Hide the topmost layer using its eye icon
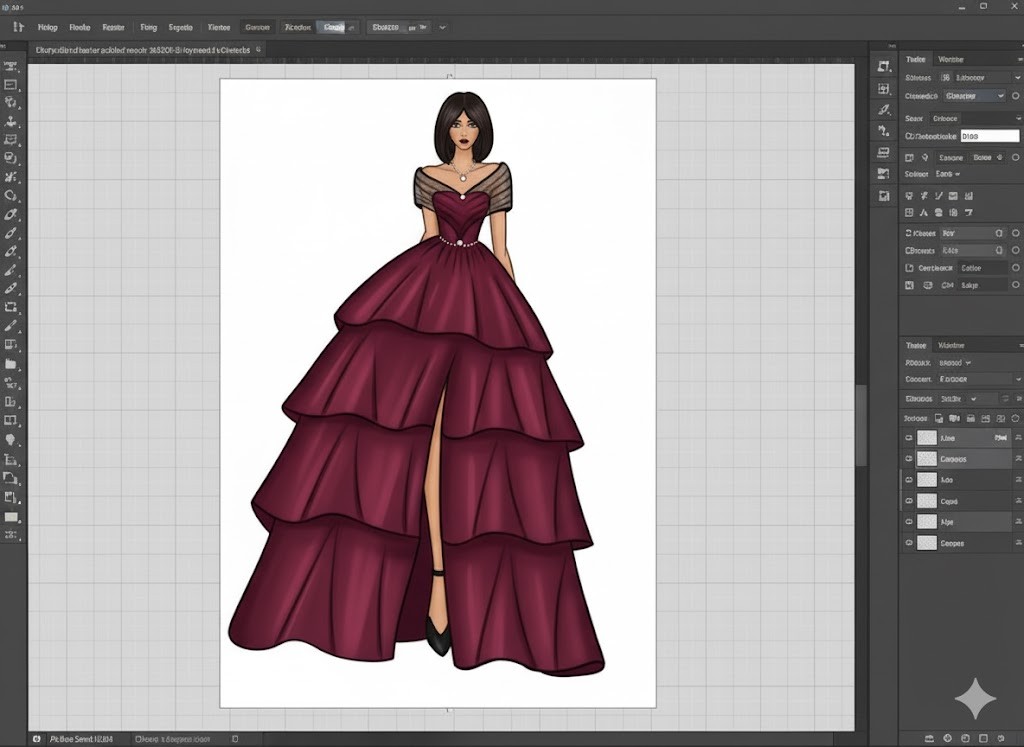 click(909, 438)
